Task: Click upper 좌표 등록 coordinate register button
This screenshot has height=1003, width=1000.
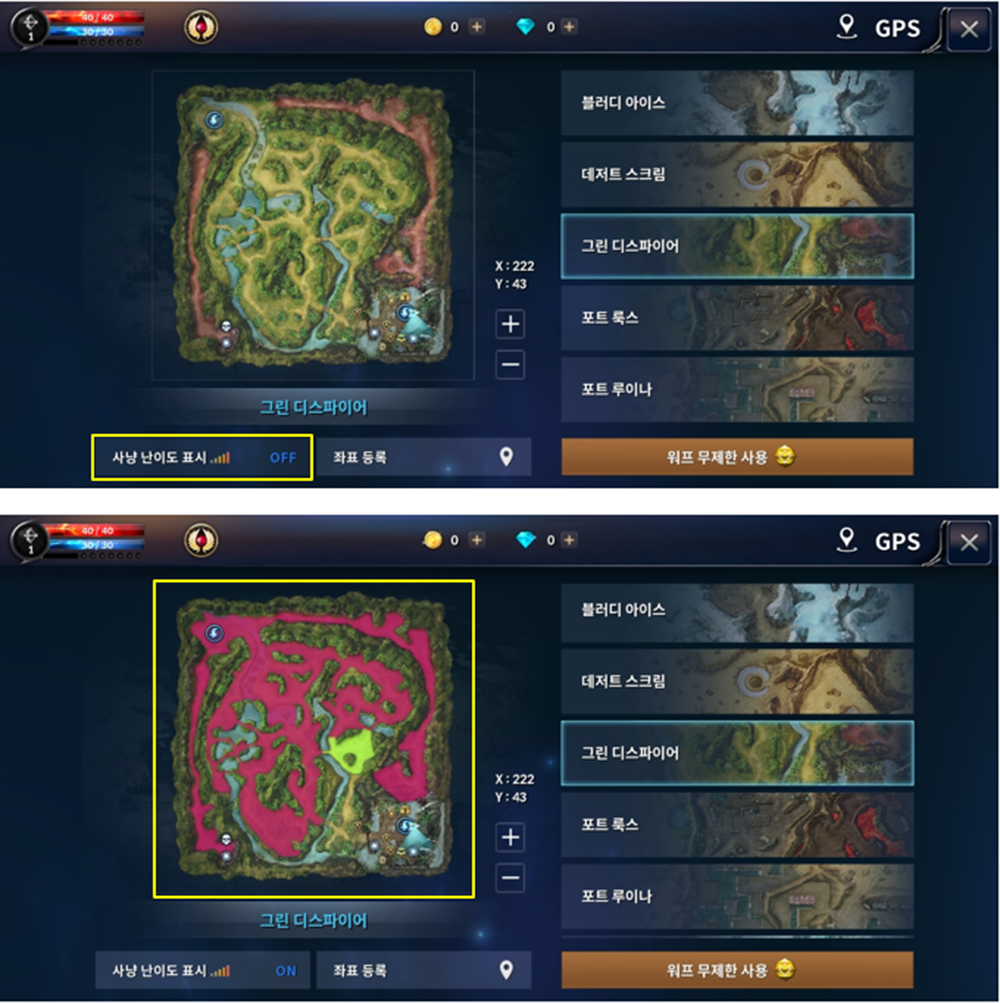Action: pyautogui.click(x=424, y=457)
